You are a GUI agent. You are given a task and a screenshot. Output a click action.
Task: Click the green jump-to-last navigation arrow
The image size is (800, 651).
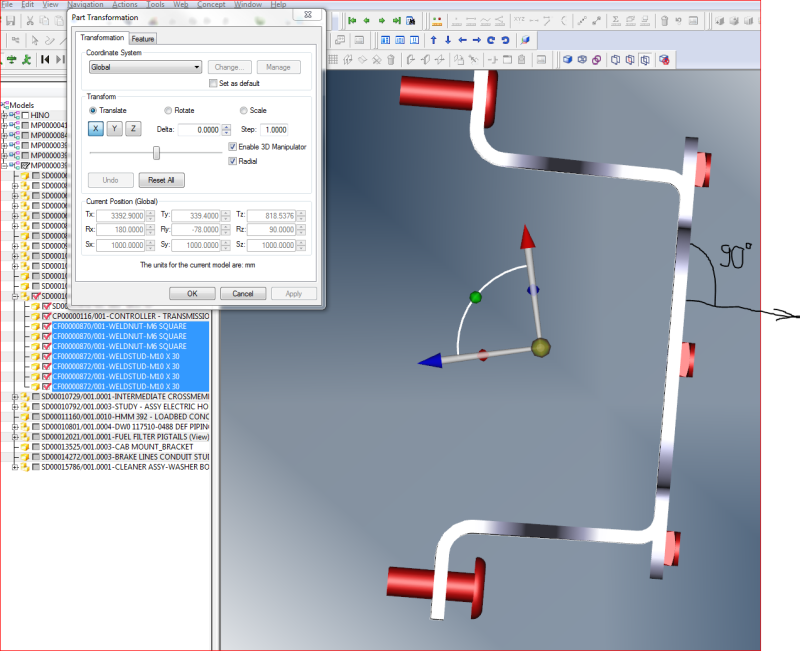click(396, 21)
